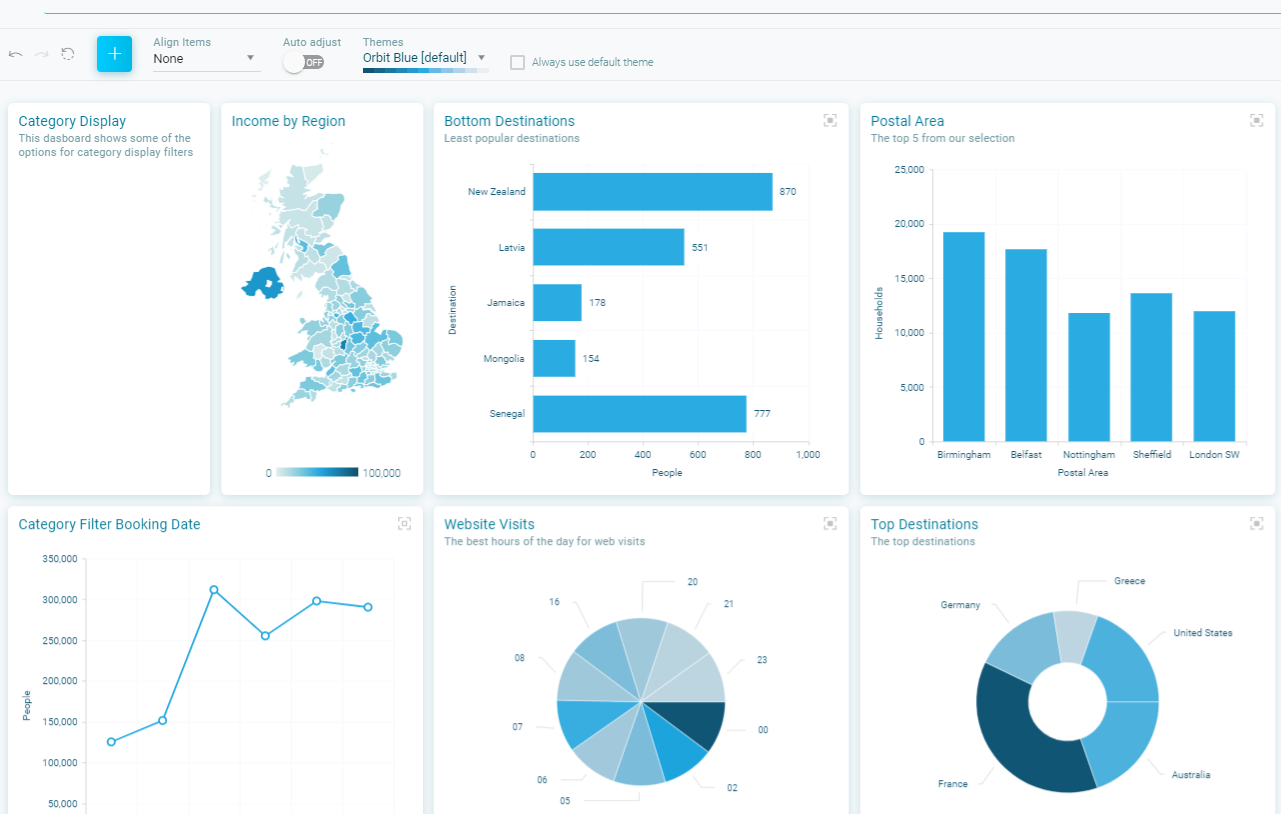This screenshot has height=814, width=1281.
Task: Click the Category Display title
Action: [x=72, y=121]
